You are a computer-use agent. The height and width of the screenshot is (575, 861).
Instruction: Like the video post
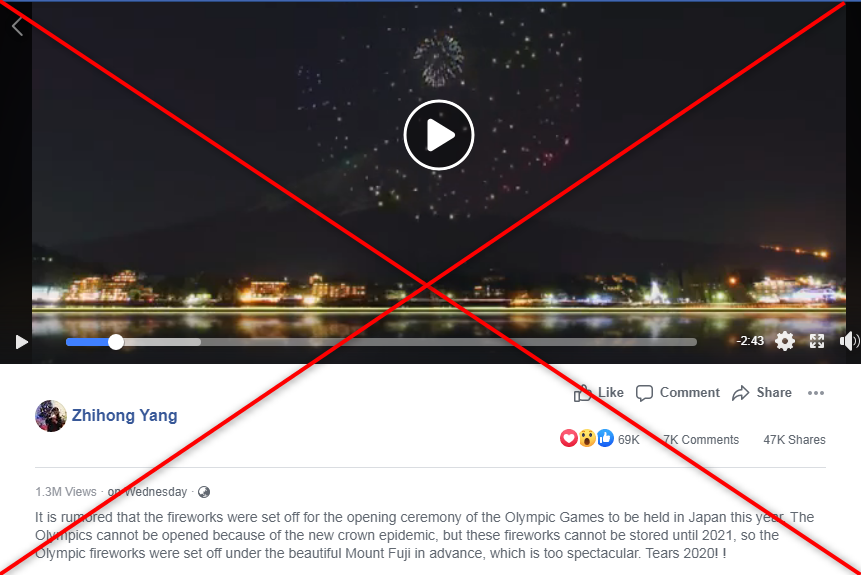point(599,393)
